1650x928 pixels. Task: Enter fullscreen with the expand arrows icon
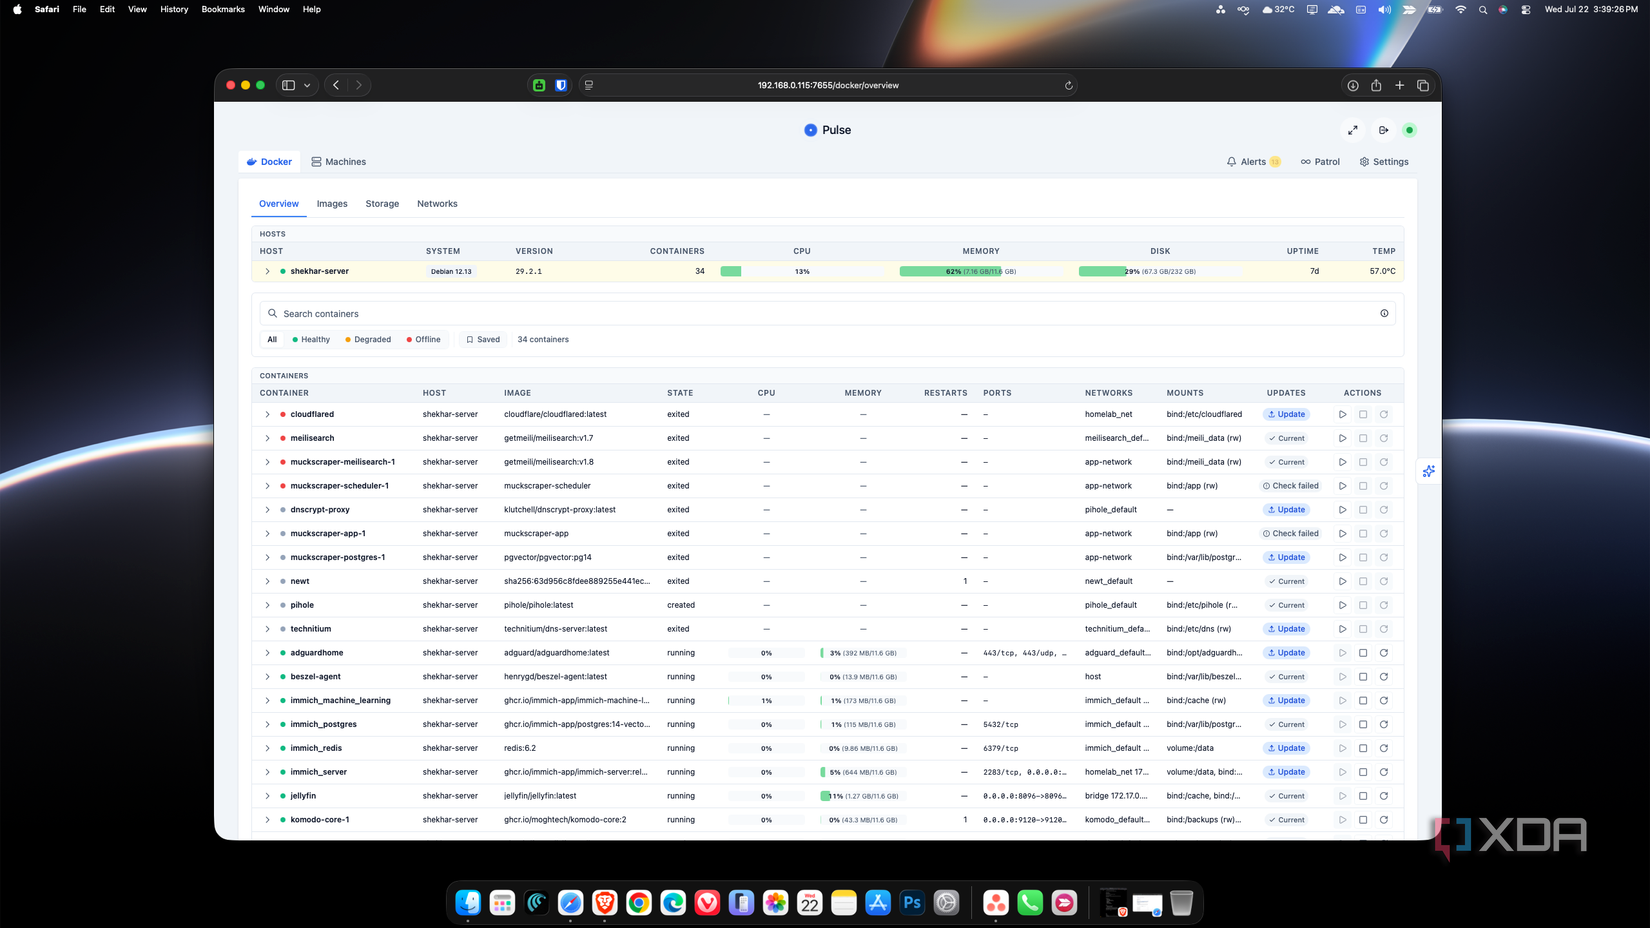pos(1353,130)
